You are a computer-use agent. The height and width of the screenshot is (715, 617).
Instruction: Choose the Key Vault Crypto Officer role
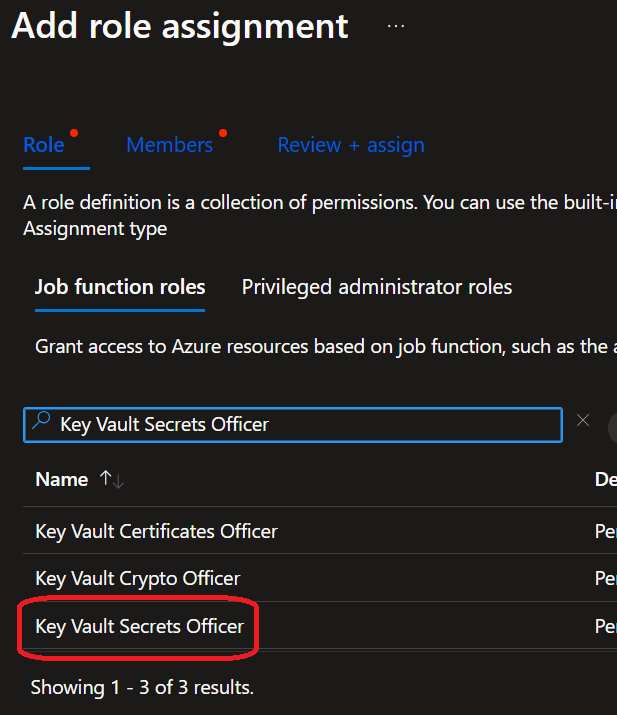[138, 578]
